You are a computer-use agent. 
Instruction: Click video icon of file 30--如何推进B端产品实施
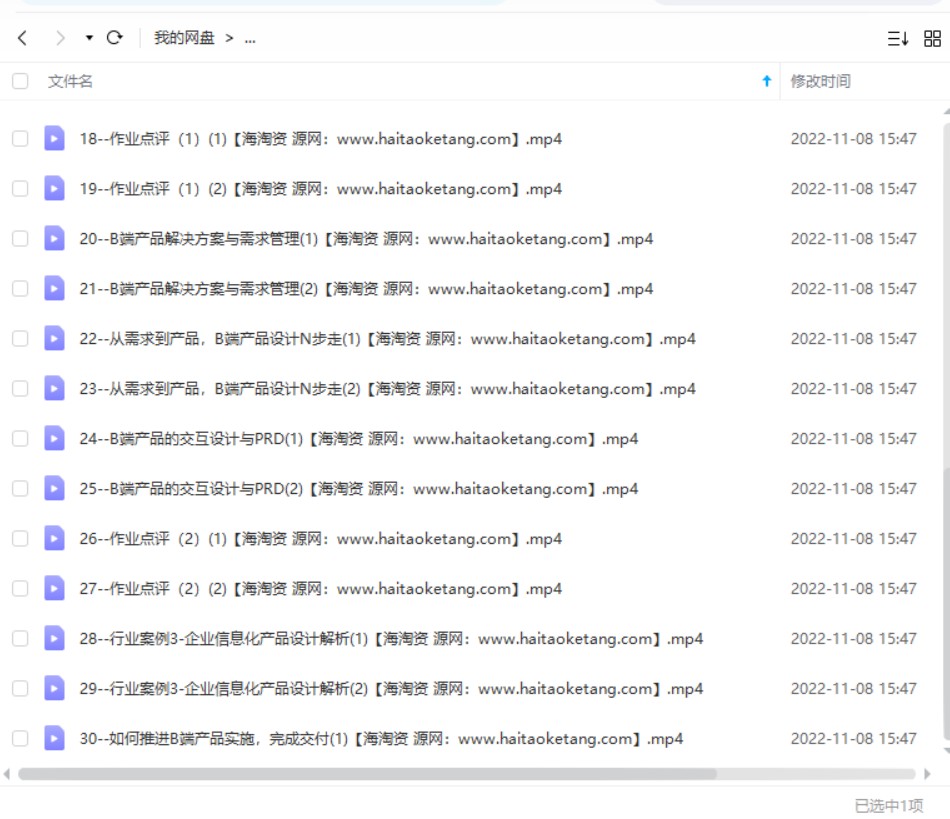[54, 738]
